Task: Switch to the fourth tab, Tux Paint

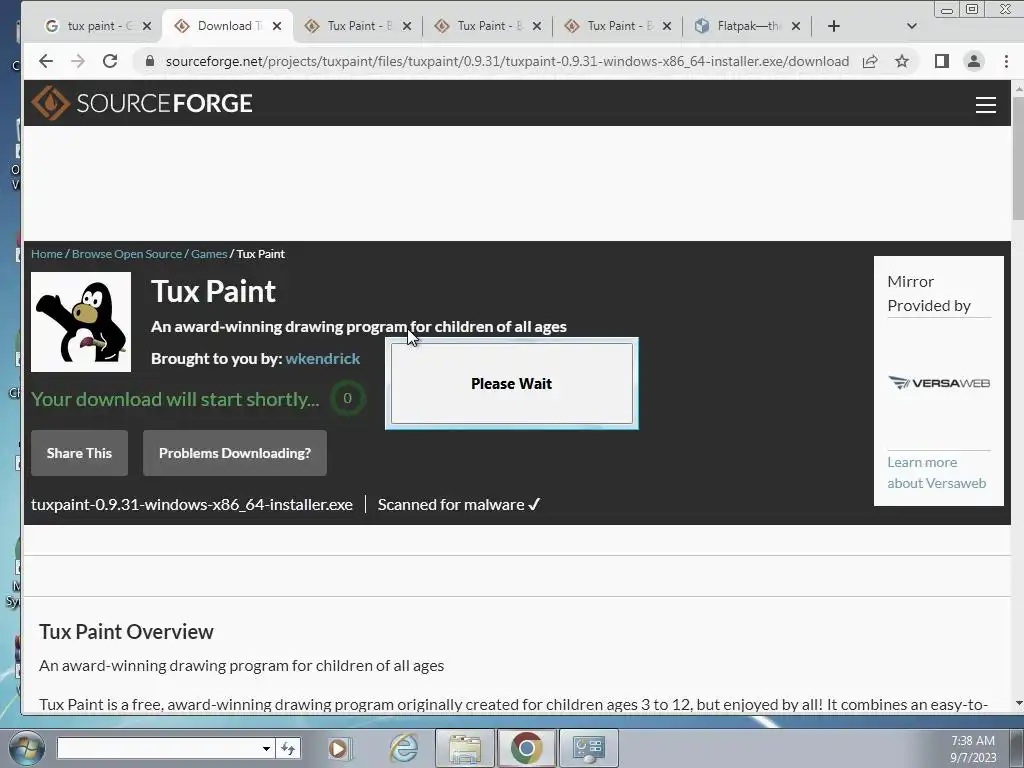Action: point(487,26)
